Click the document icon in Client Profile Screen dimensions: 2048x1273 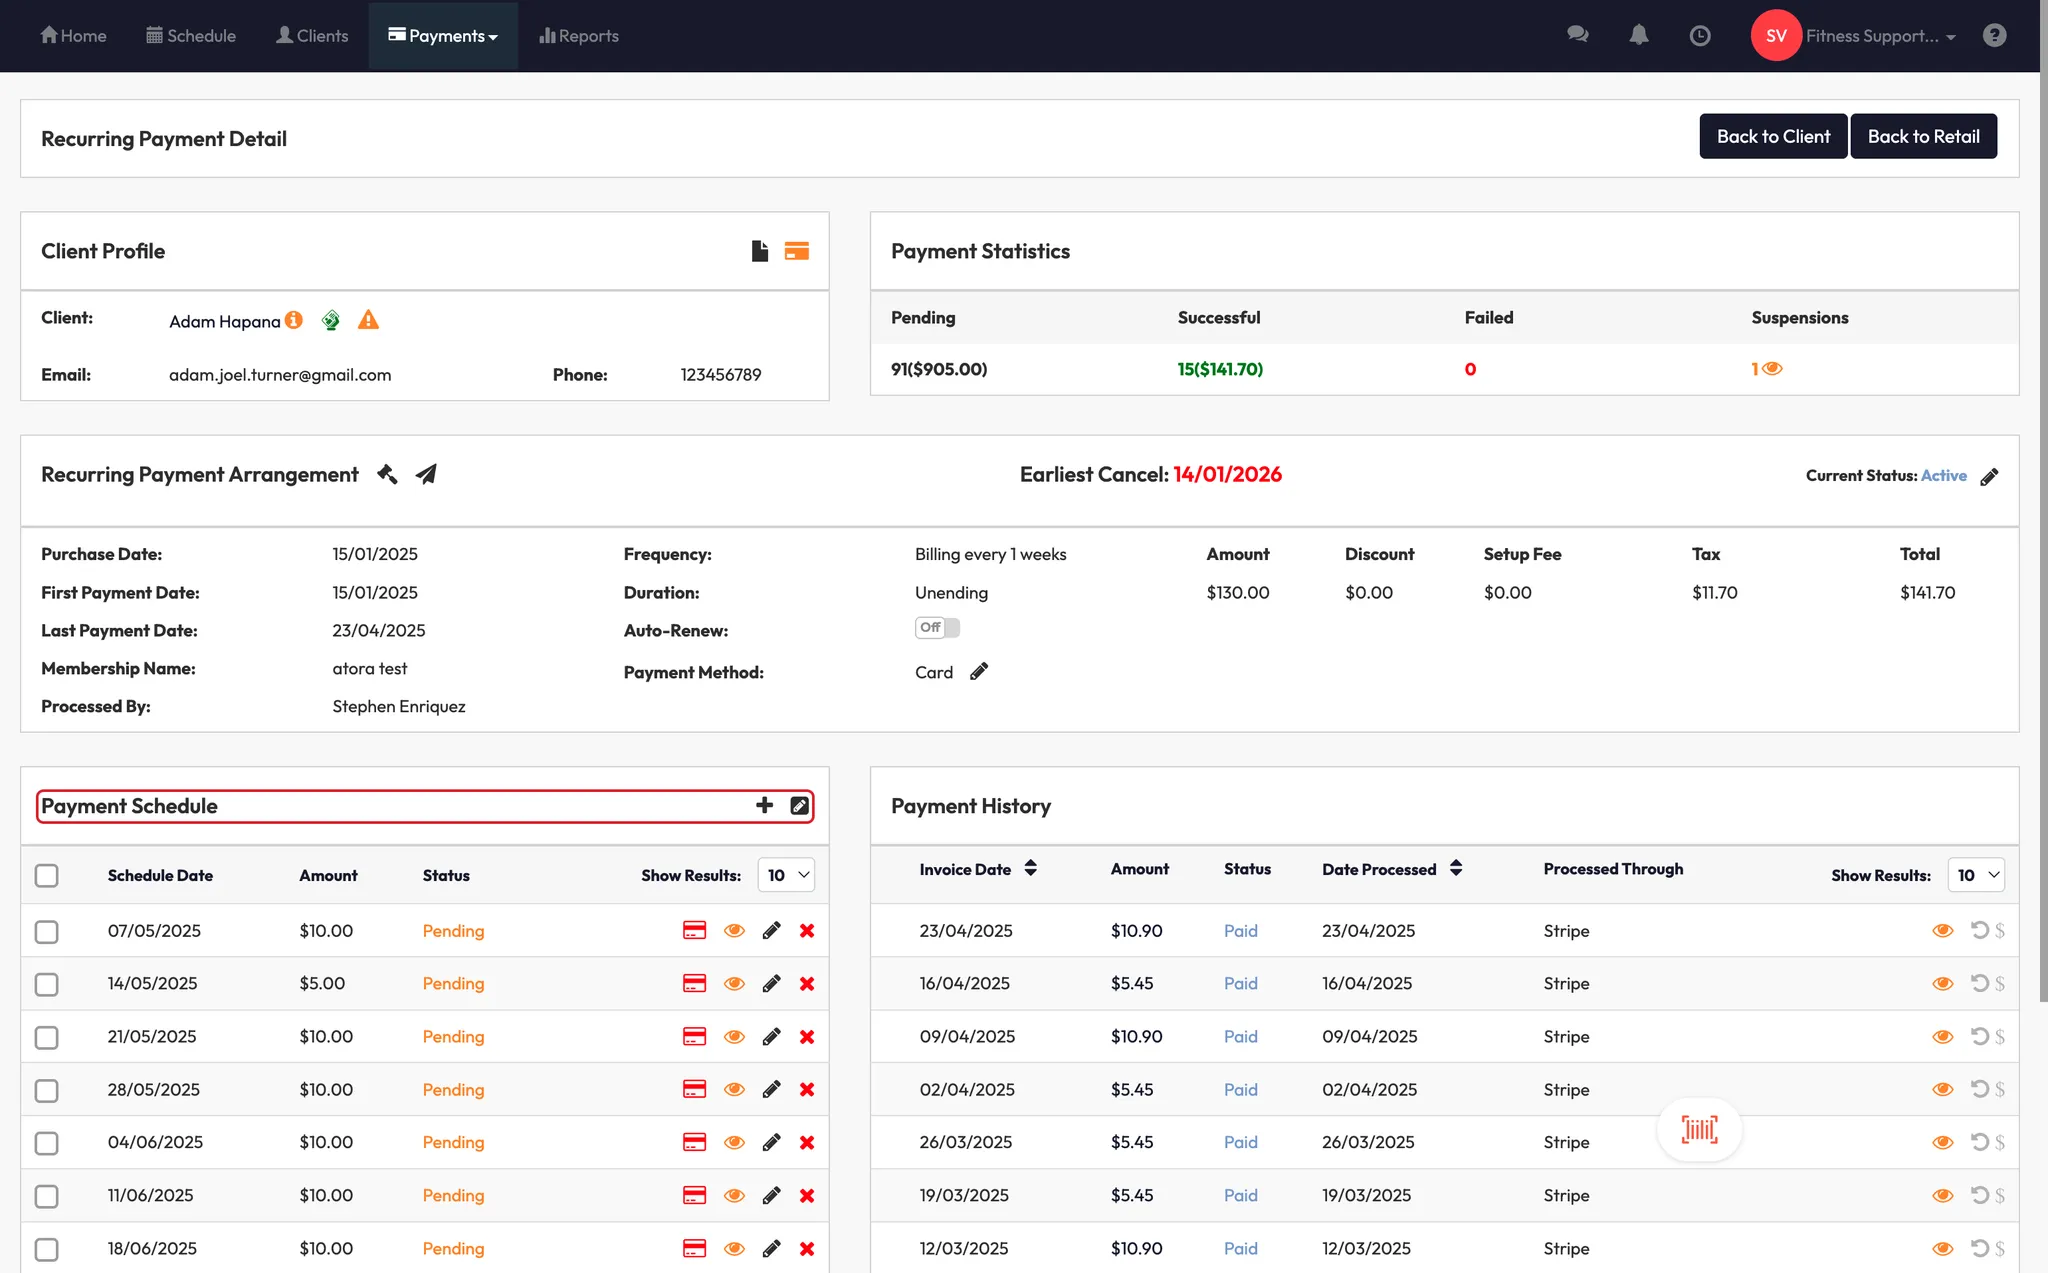click(760, 251)
